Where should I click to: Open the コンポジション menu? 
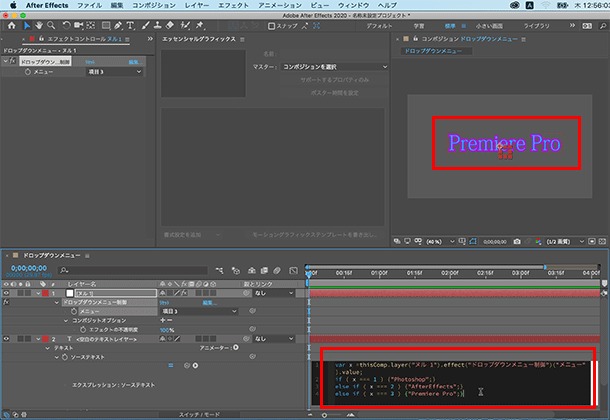(x=154, y=5)
